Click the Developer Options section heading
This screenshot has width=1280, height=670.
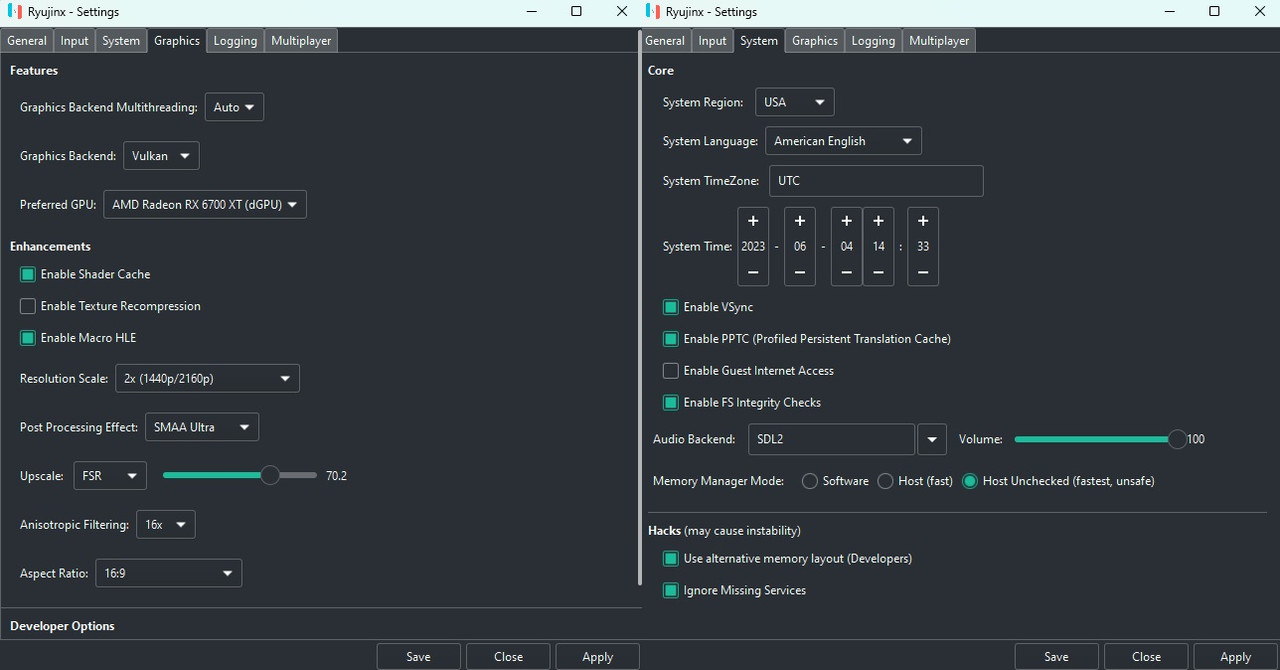(x=62, y=626)
